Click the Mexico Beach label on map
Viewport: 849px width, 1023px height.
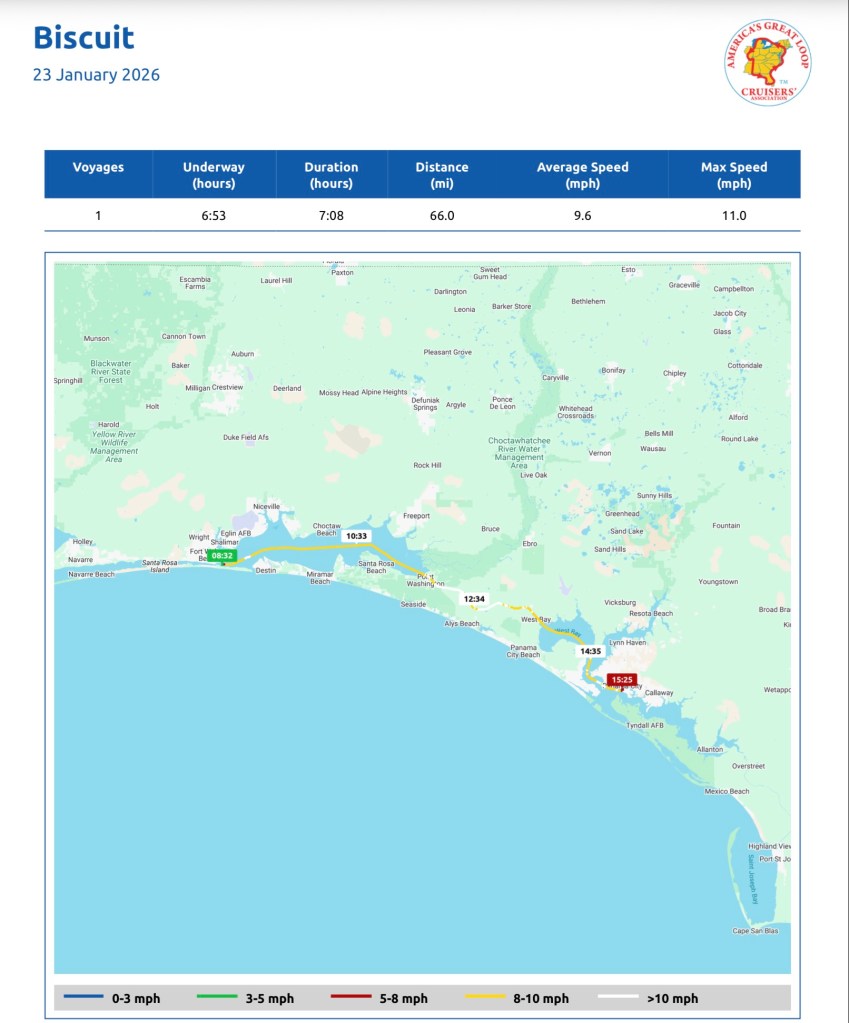tap(726, 791)
